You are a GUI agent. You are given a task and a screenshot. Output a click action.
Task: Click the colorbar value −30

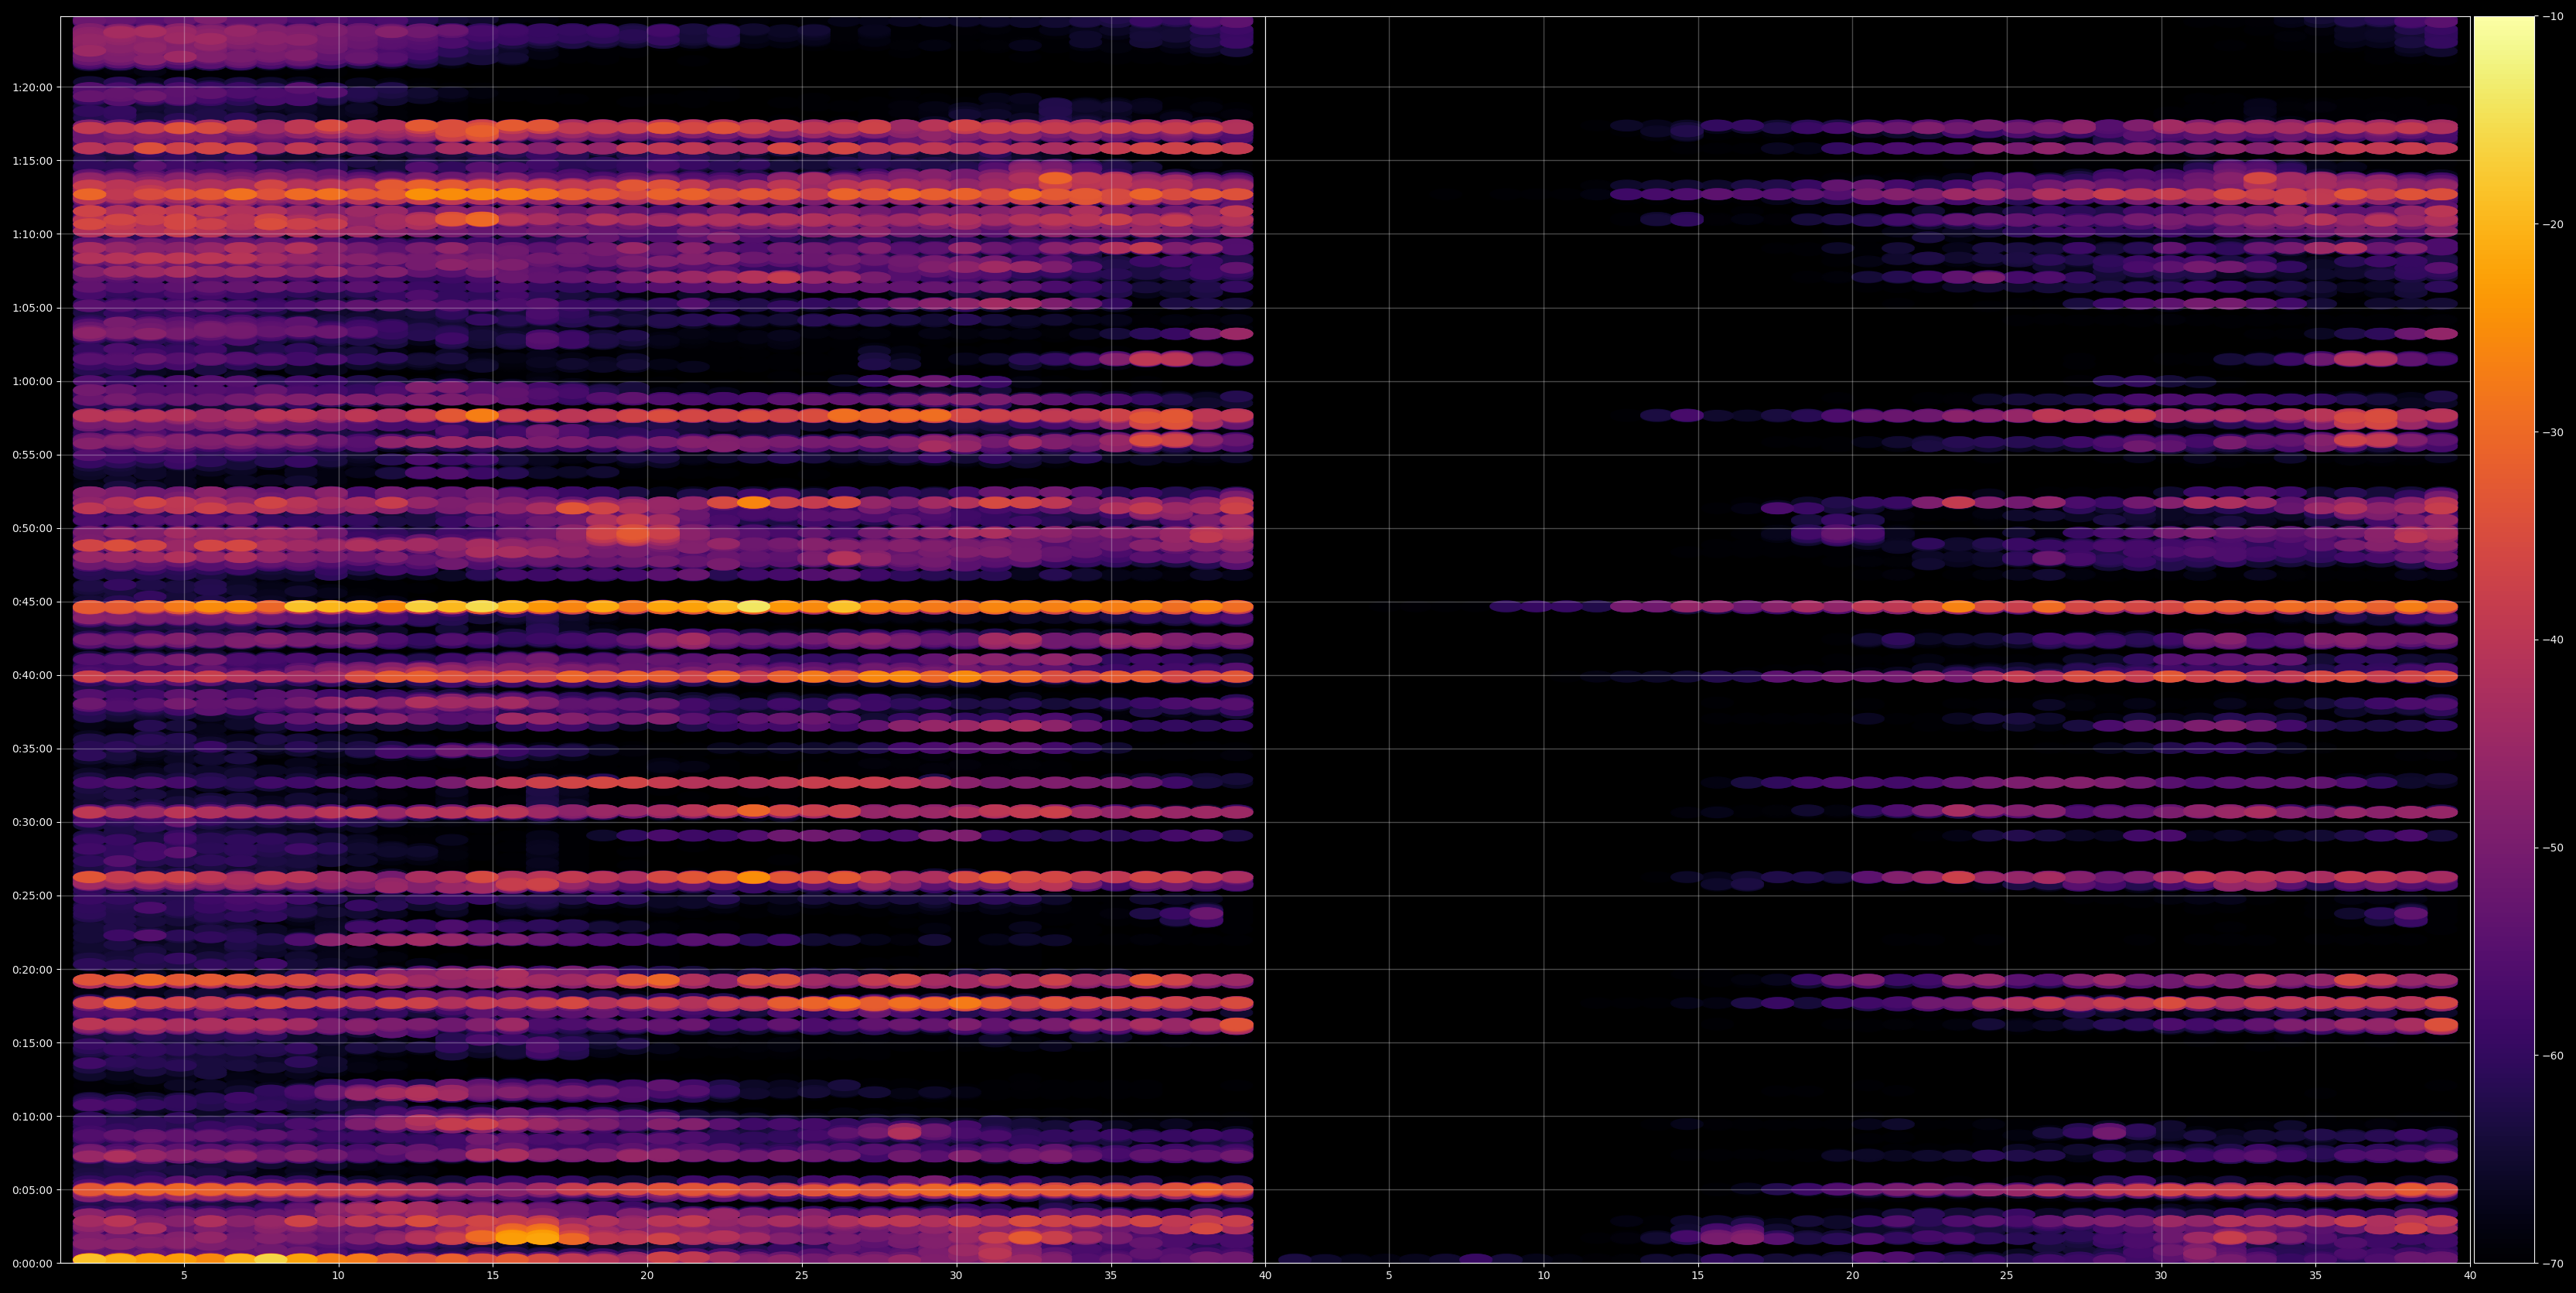2553,433
